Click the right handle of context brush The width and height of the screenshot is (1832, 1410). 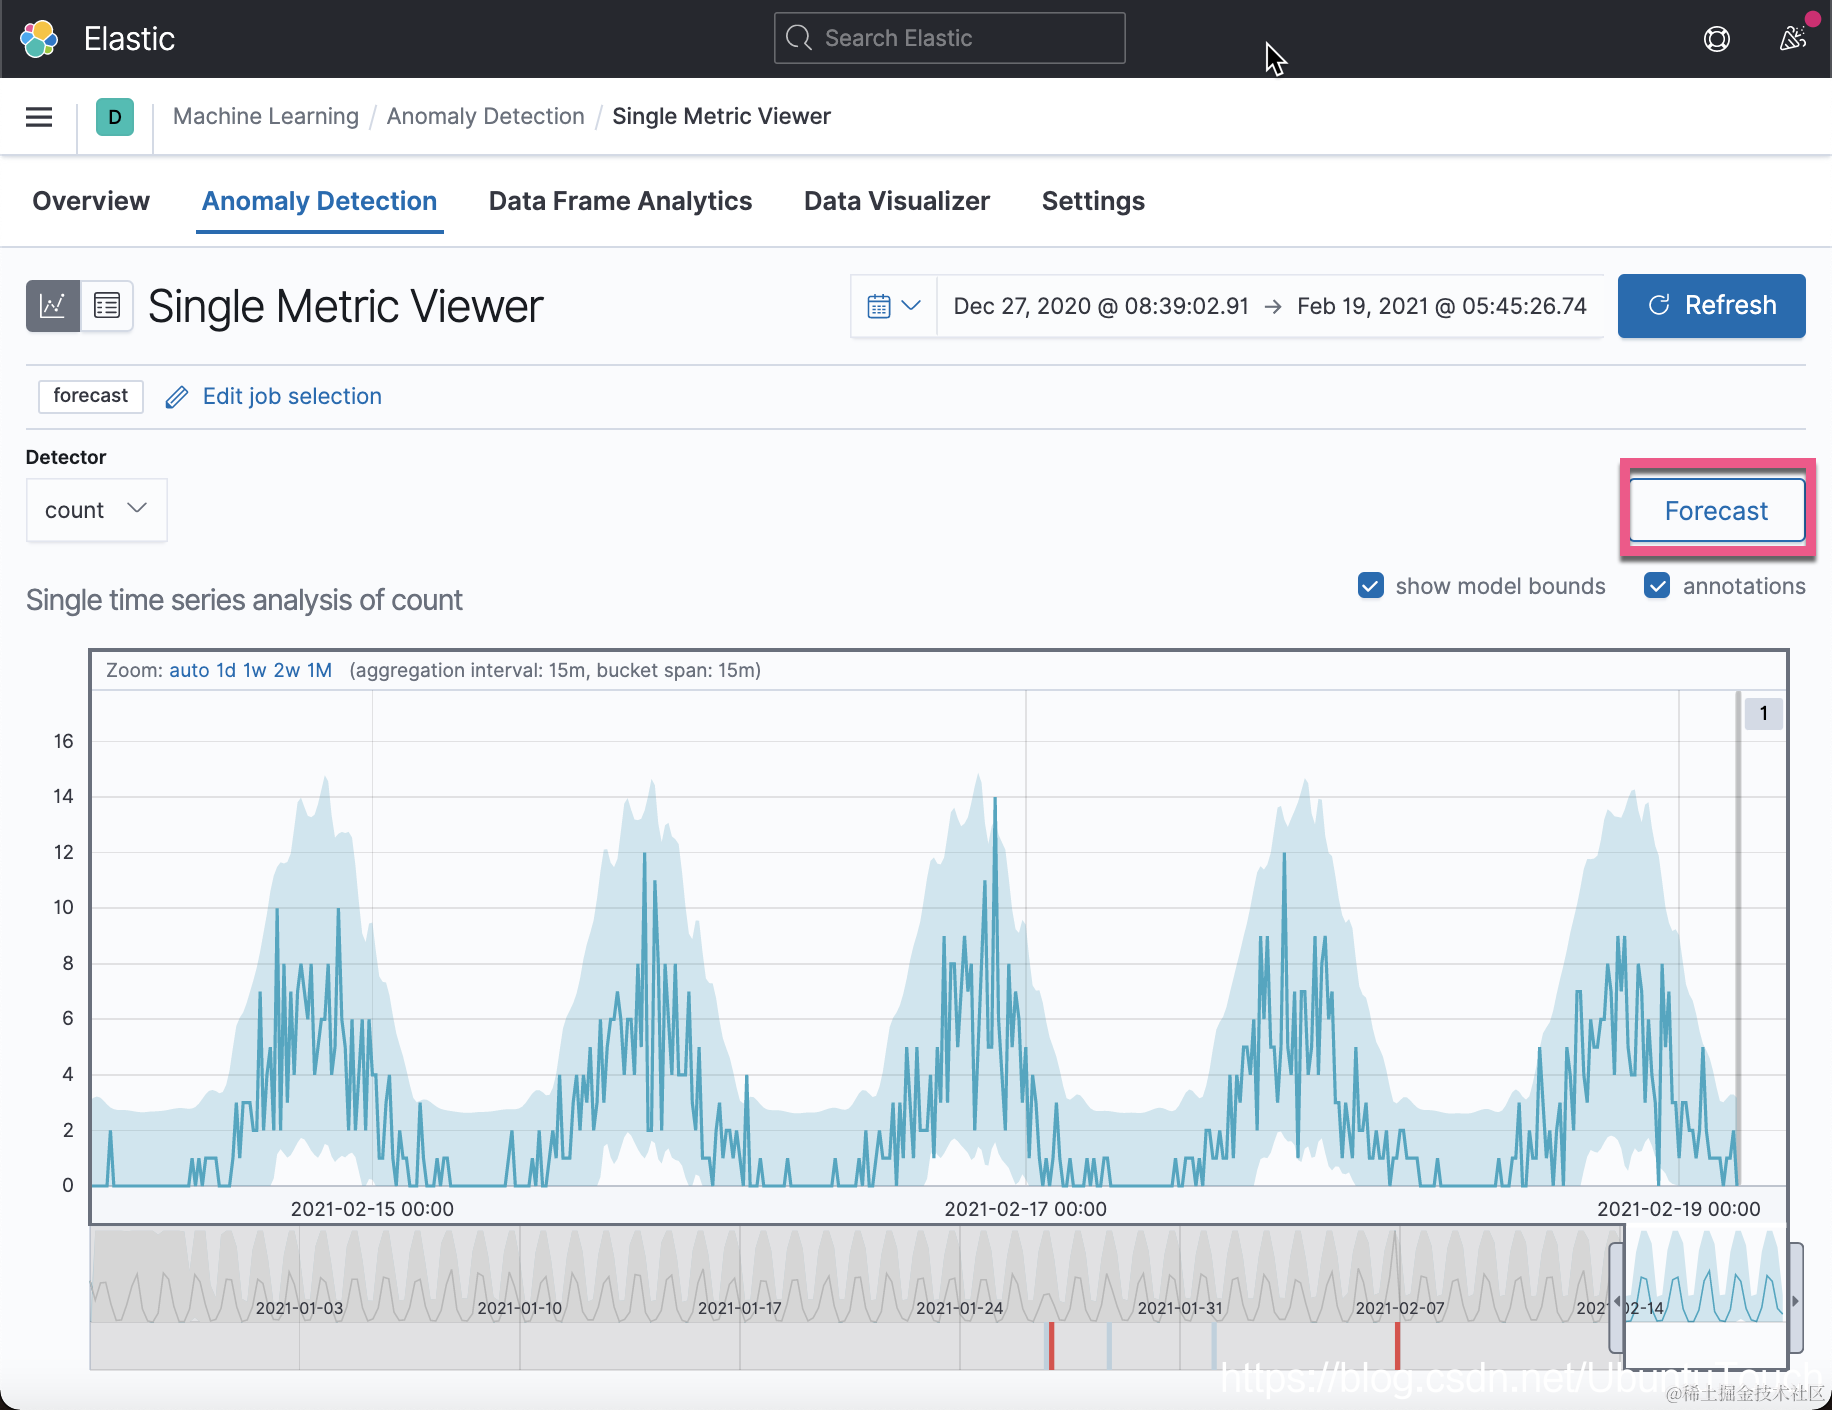click(1795, 1299)
